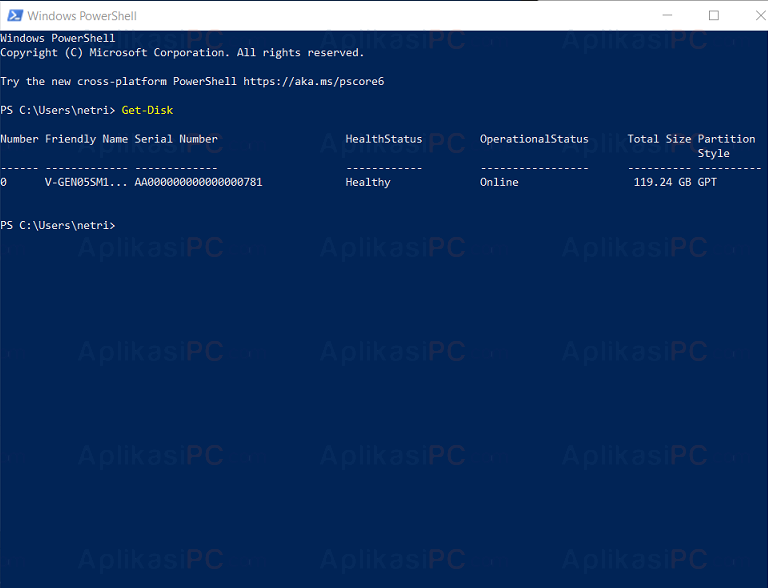
Task: Click the 'Healthy' status value
Action: click(368, 182)
